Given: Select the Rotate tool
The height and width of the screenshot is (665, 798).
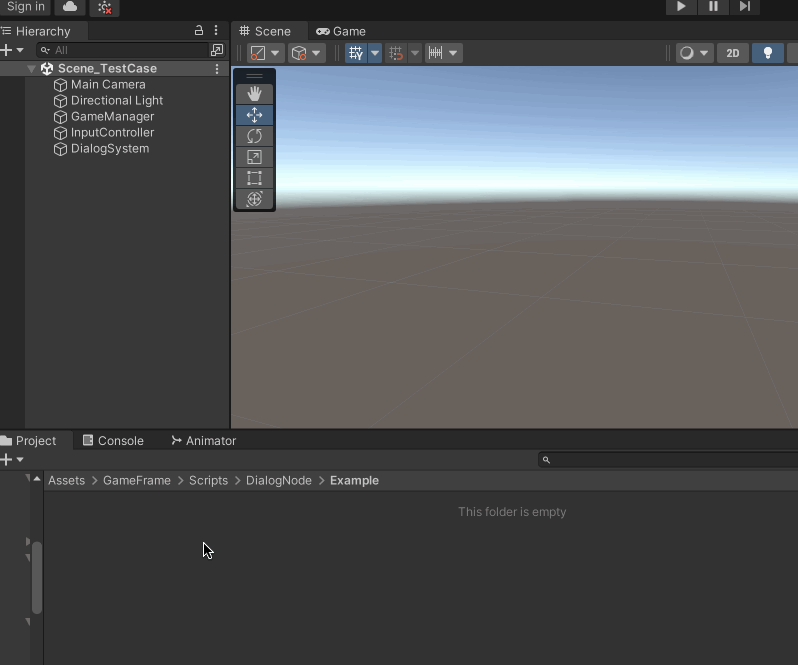Looking at the screenshot, I should (x=254, y=136).
